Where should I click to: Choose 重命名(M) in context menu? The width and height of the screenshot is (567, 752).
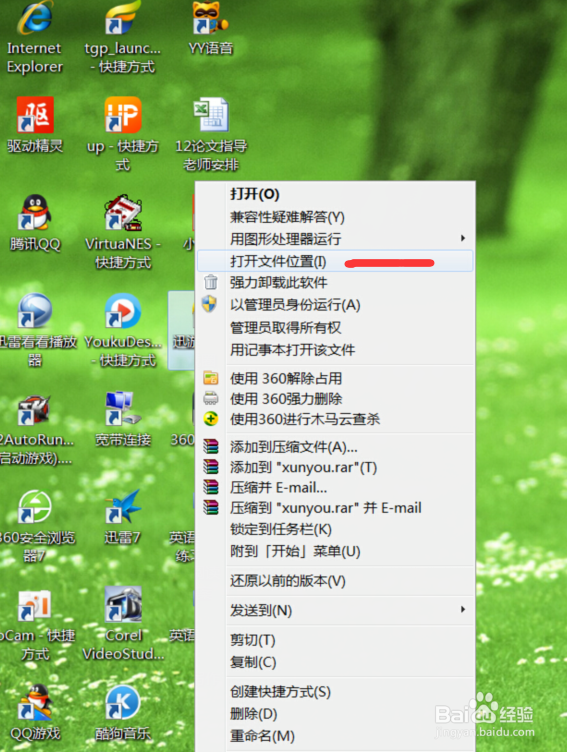pos(335,736)
